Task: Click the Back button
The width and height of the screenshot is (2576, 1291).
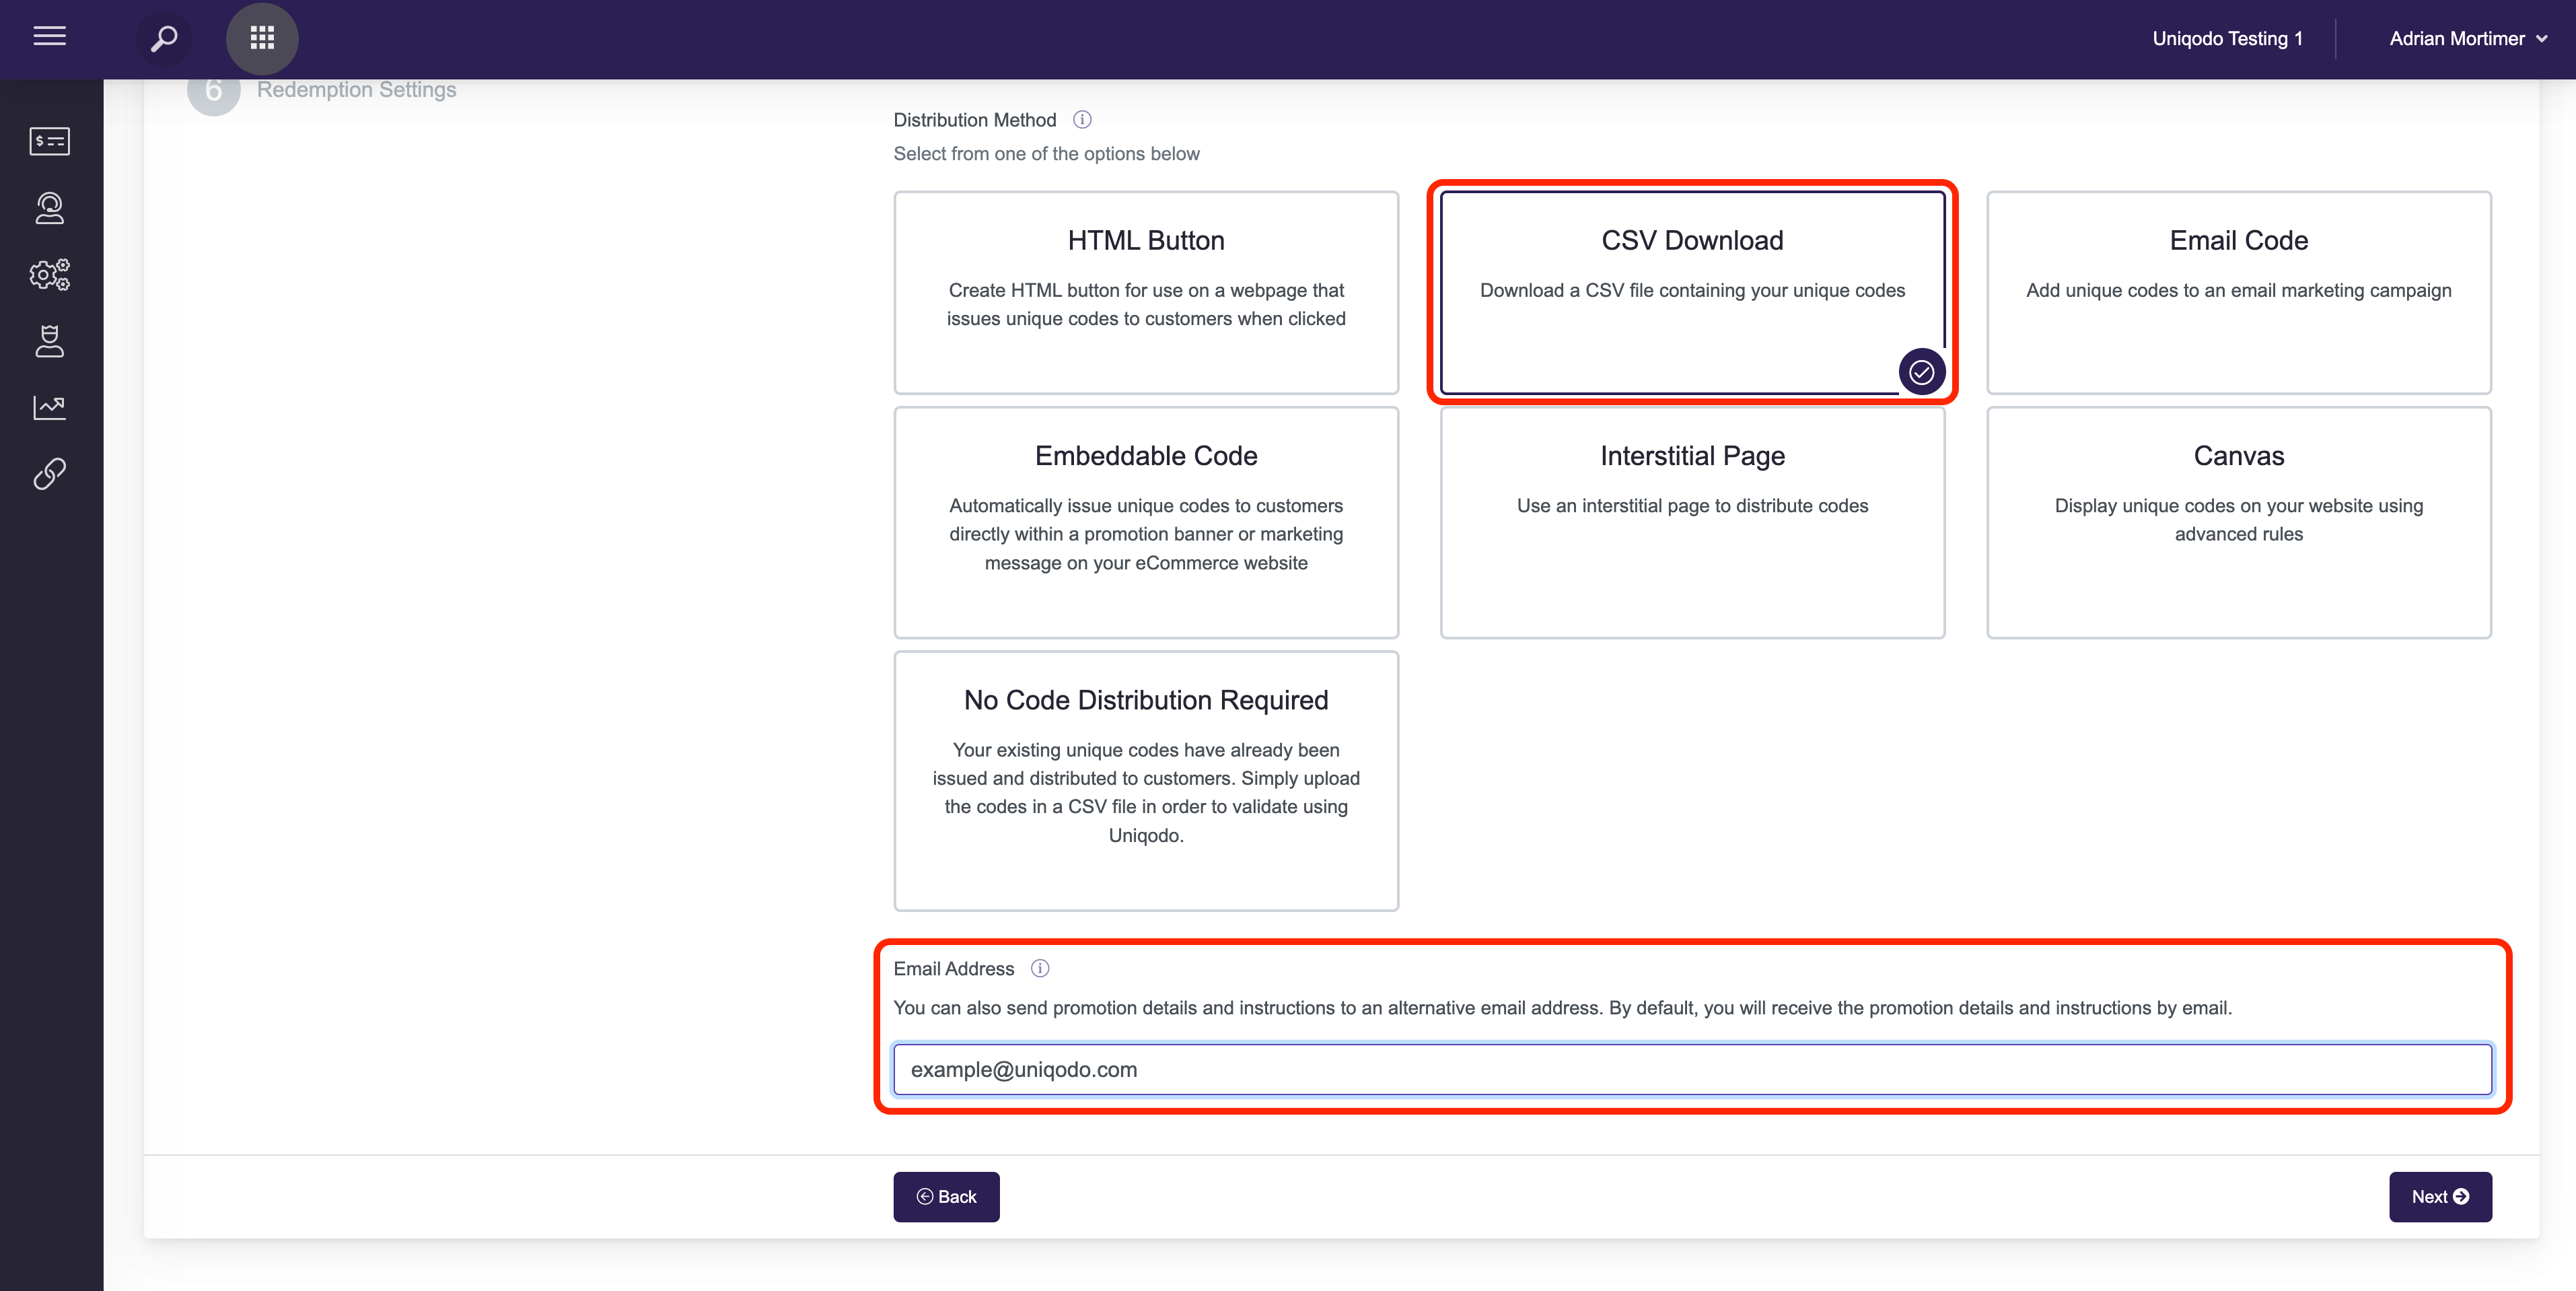Action: coord(946,1196)
